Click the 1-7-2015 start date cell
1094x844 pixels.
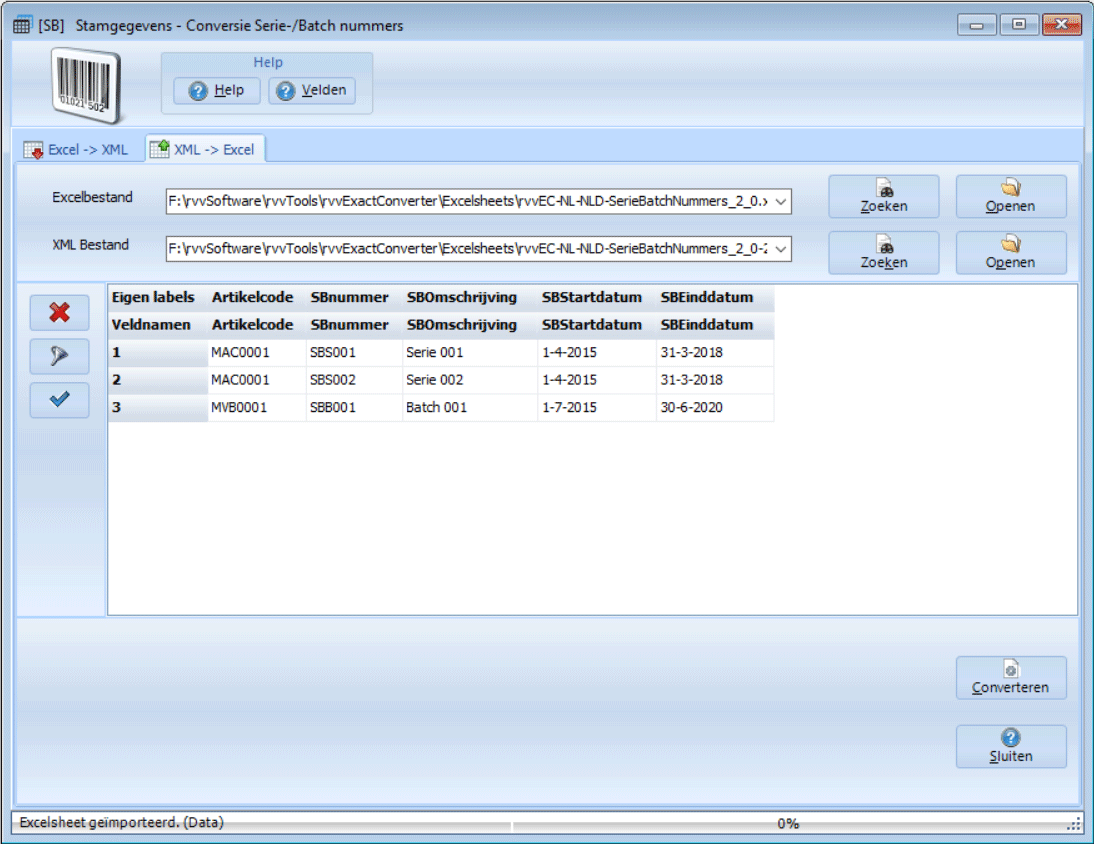point(597,407)
